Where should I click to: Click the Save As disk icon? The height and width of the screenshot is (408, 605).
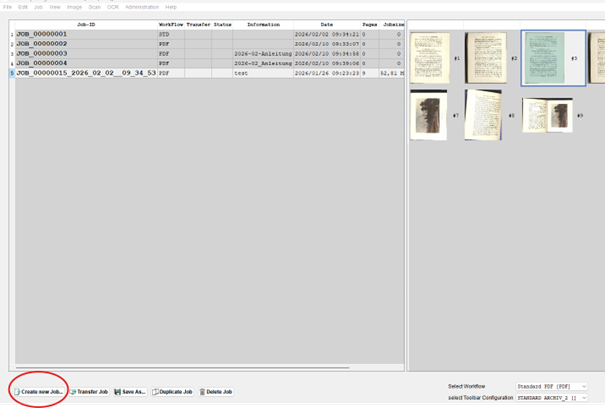[x=117, y=392]
